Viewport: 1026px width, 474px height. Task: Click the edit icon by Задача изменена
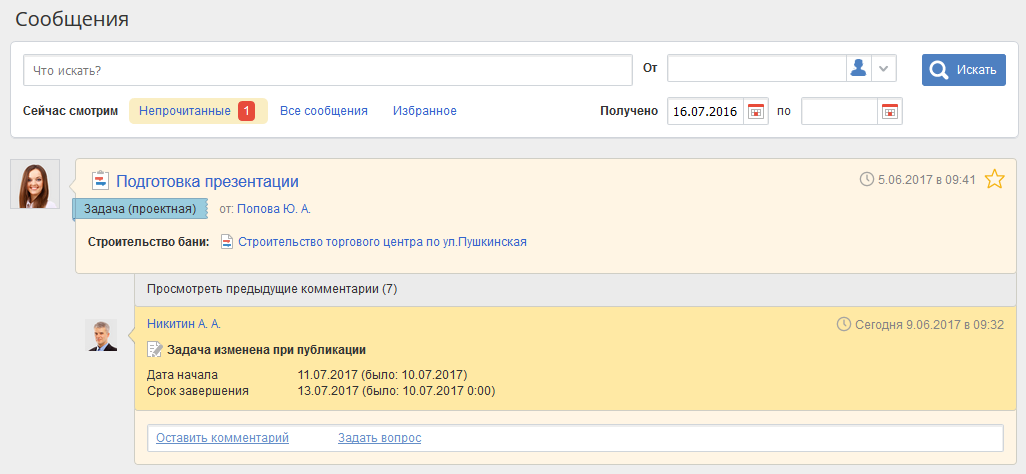point(155,350)
